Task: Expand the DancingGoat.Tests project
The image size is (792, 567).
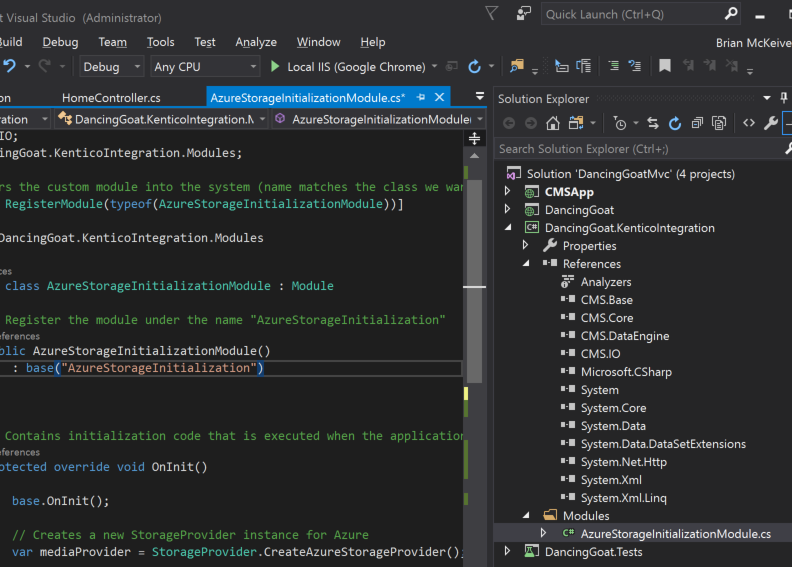Action: 508,551
